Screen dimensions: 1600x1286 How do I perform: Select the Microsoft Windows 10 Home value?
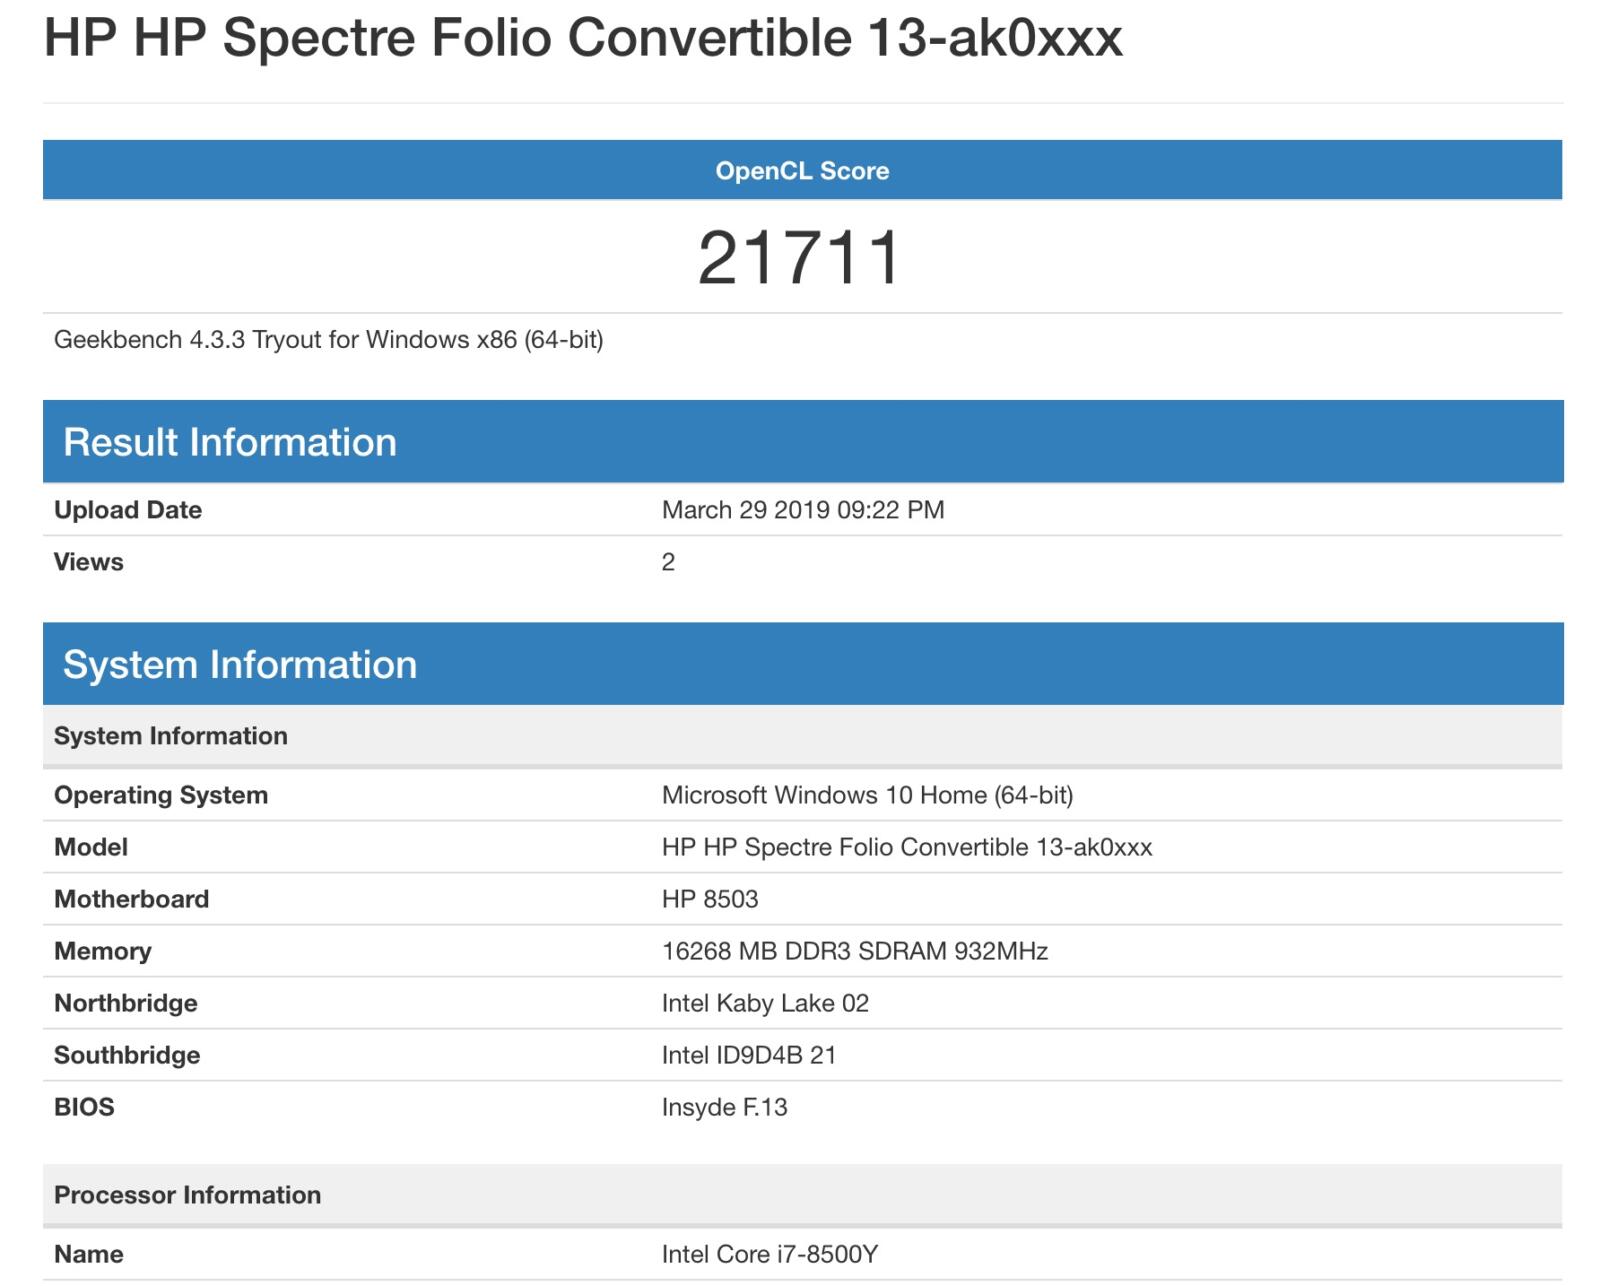(x=867, y=795)
